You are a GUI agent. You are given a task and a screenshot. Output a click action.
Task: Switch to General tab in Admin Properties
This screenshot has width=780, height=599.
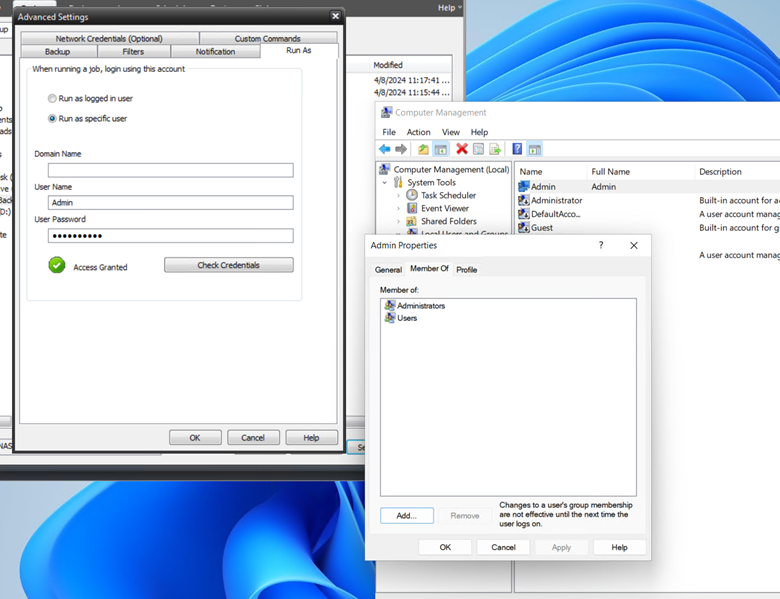click(388, 270)
